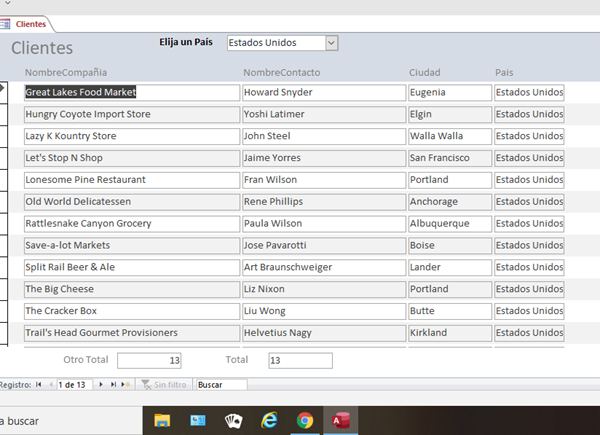Click the city cell San Francisco
The width and height of the screenshot is (600, 435).
pyautogui.click(x=450, y=158)
